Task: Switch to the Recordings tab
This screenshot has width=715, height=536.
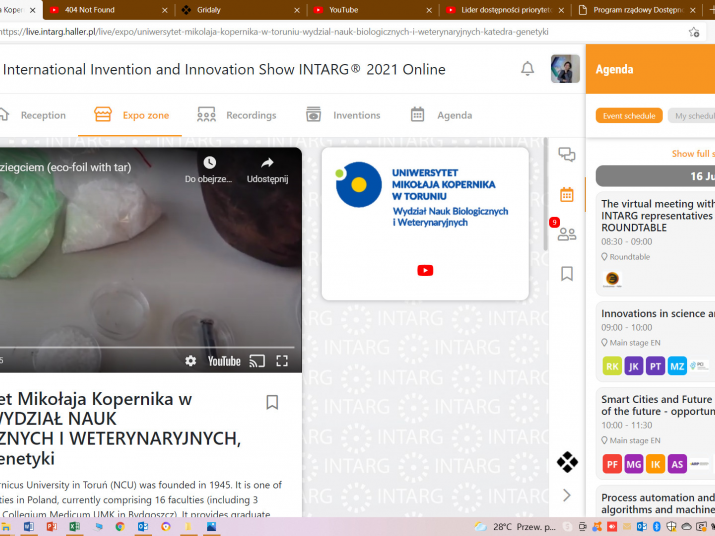Action: 236,115
